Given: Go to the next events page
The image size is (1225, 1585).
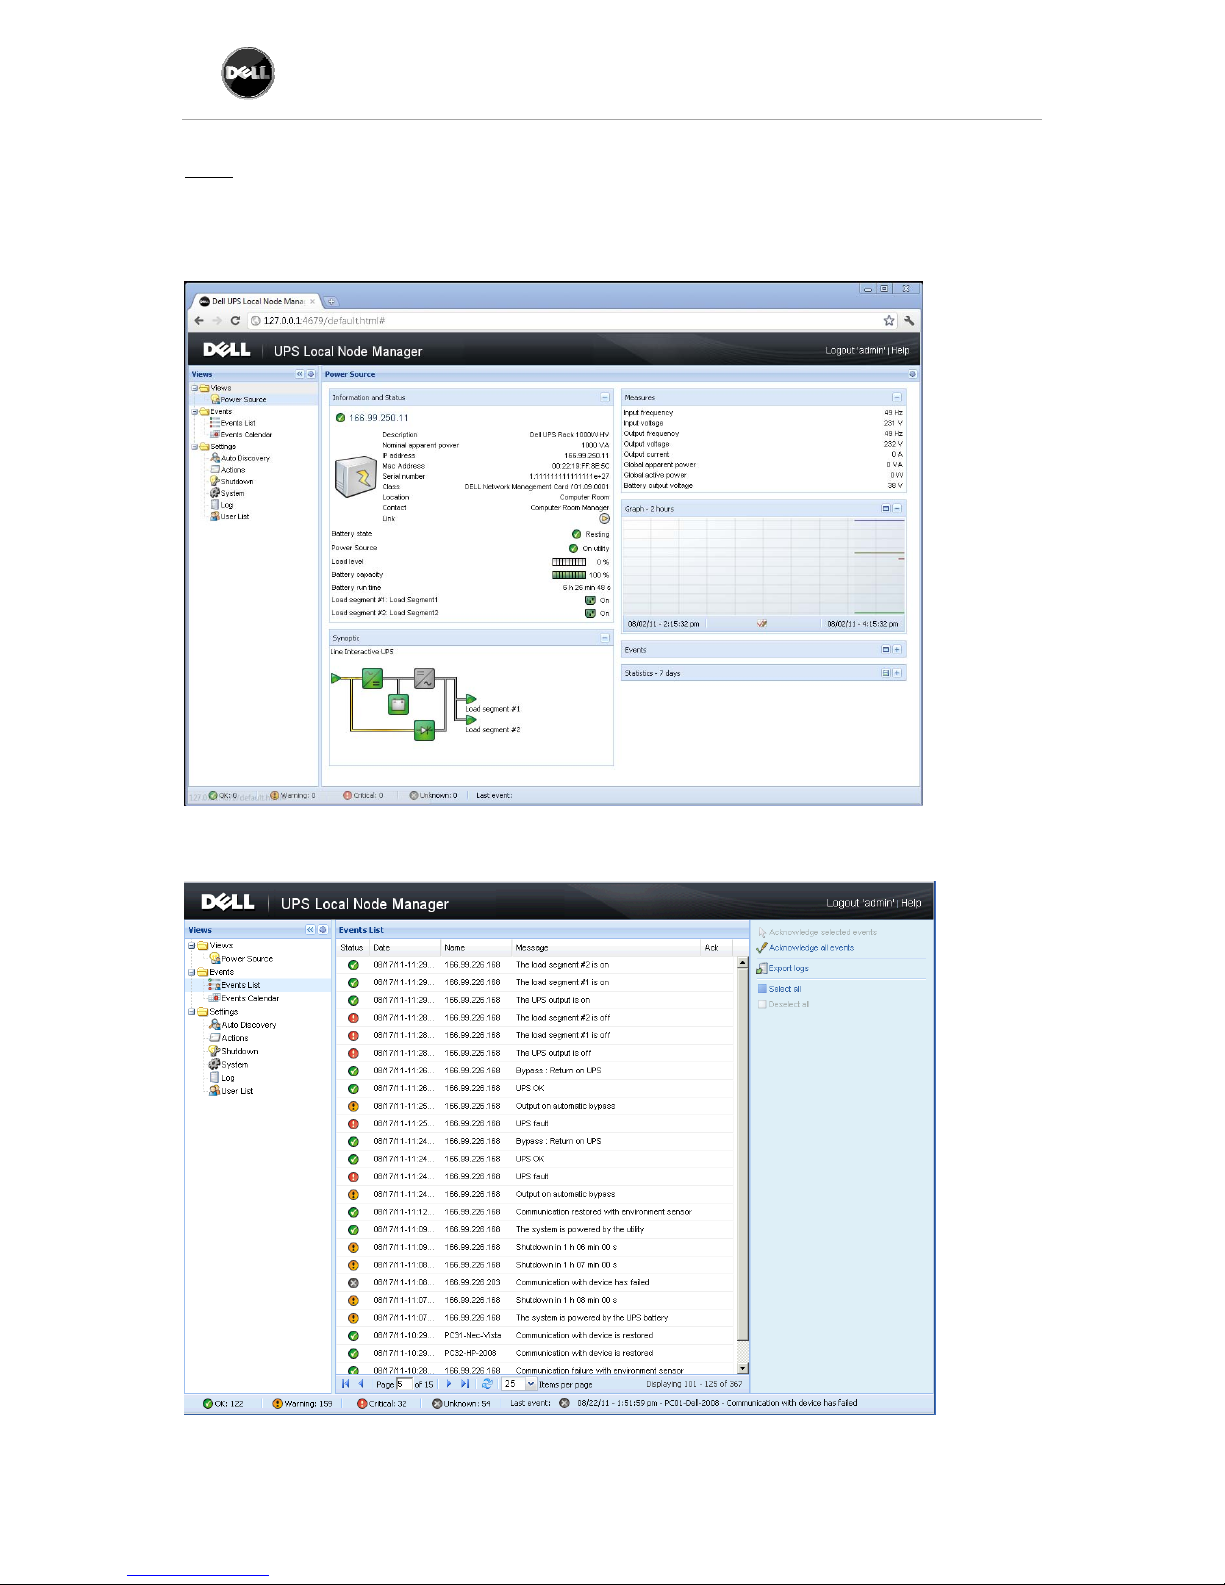Looking at the screenshot, I should click(x=449, y=1384).
